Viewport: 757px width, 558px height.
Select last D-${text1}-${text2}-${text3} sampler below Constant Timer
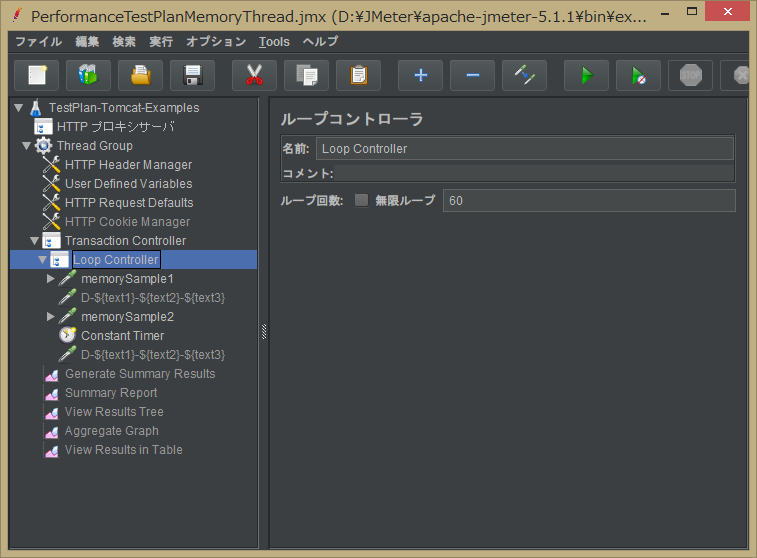153,355
